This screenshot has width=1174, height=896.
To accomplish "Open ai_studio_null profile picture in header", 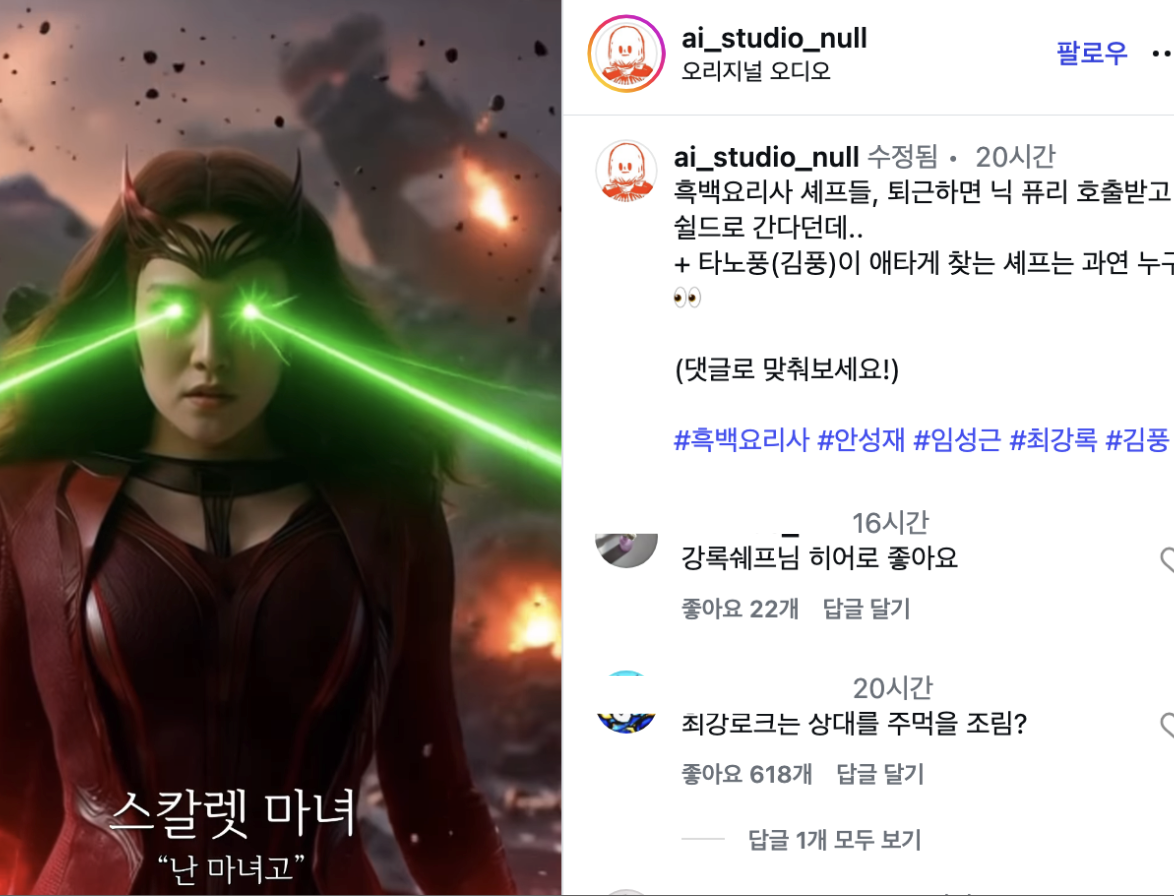I will [626, 54].
